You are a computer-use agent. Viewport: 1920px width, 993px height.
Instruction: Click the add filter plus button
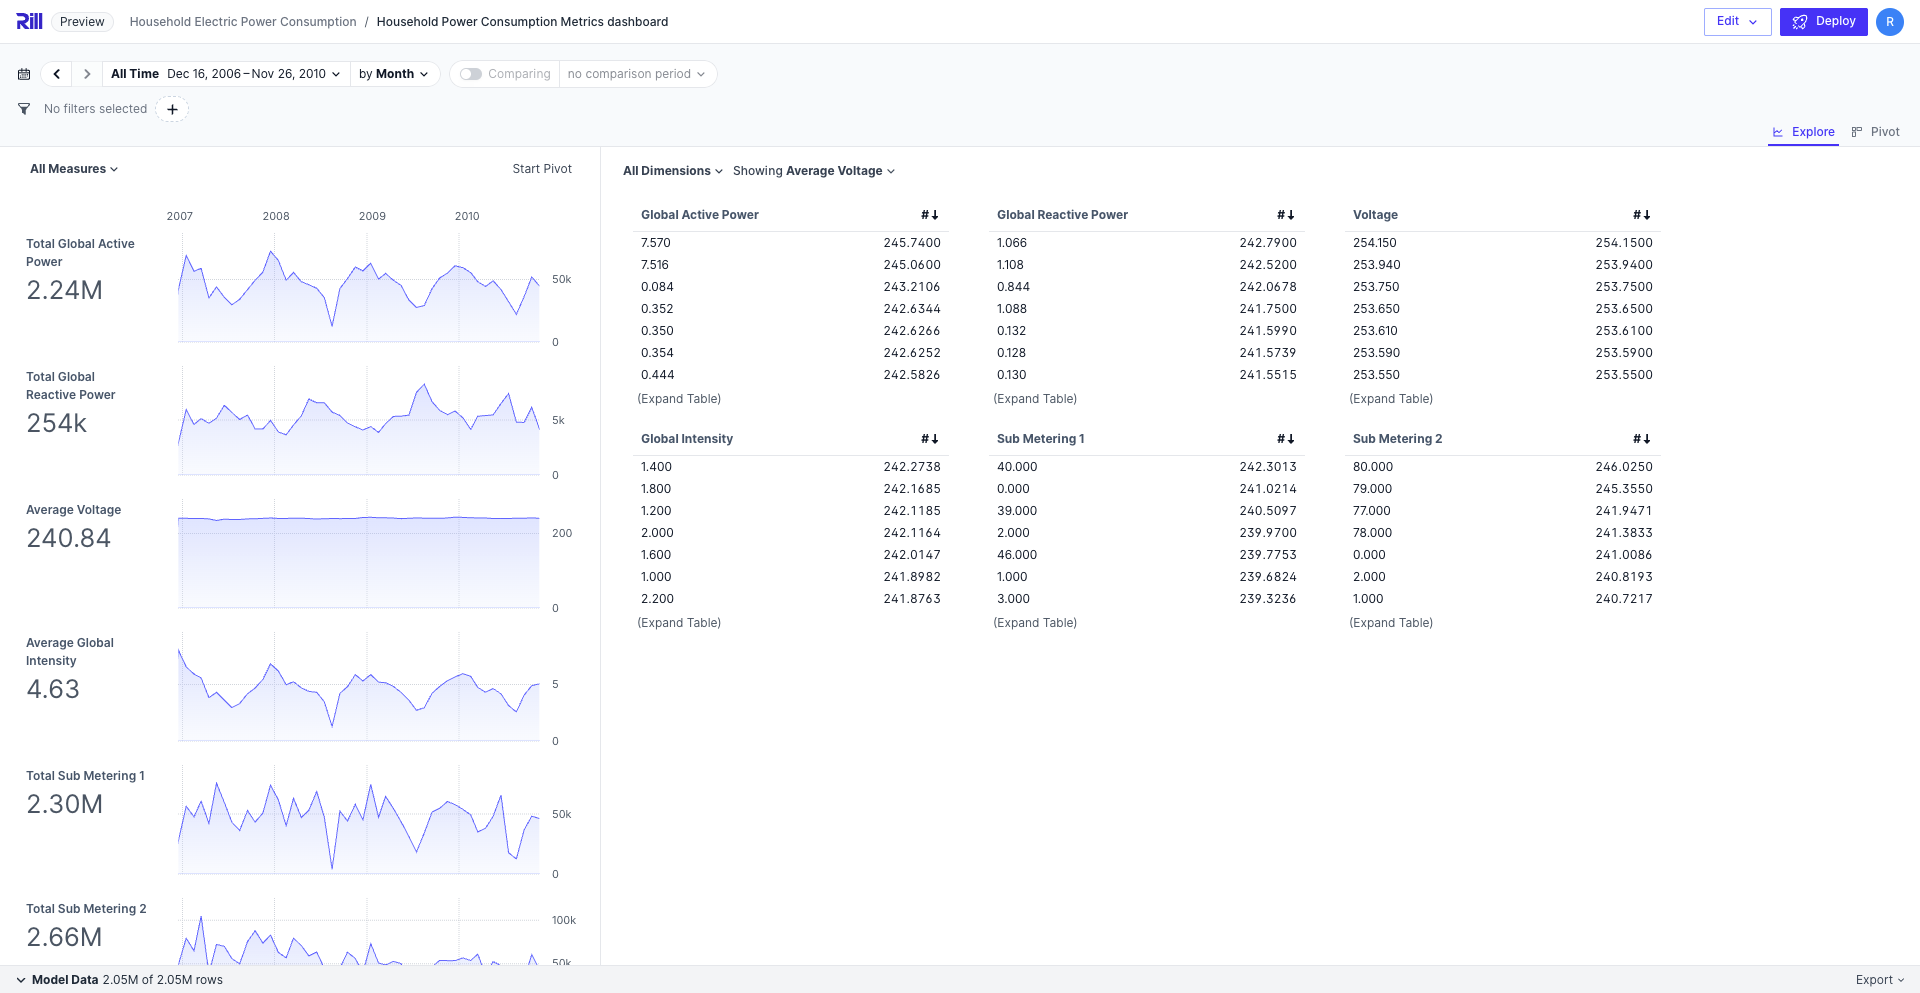[x=172, y=109]
